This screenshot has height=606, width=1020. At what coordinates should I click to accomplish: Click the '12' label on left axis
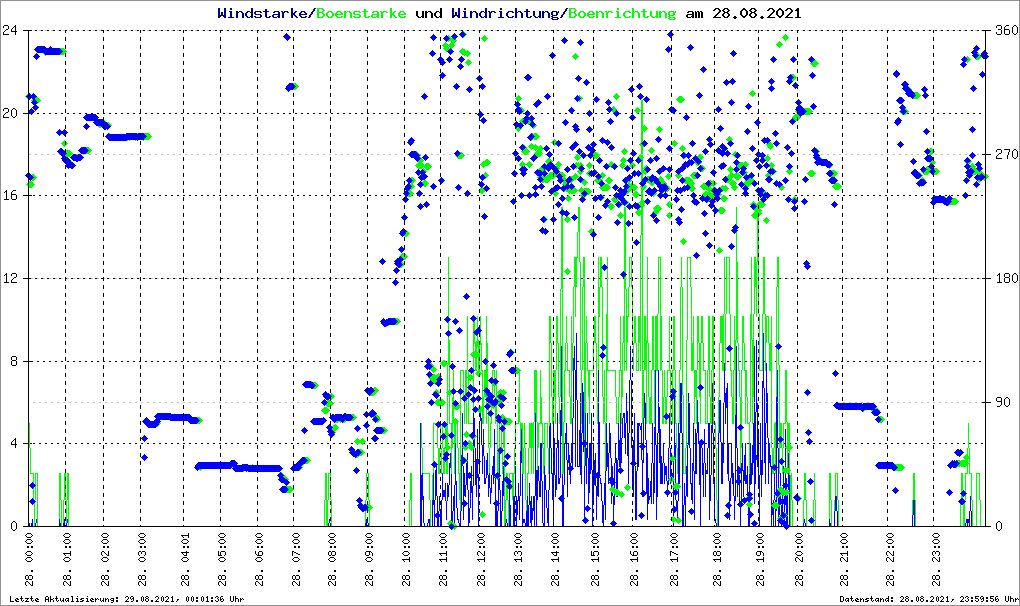[14, 278]
